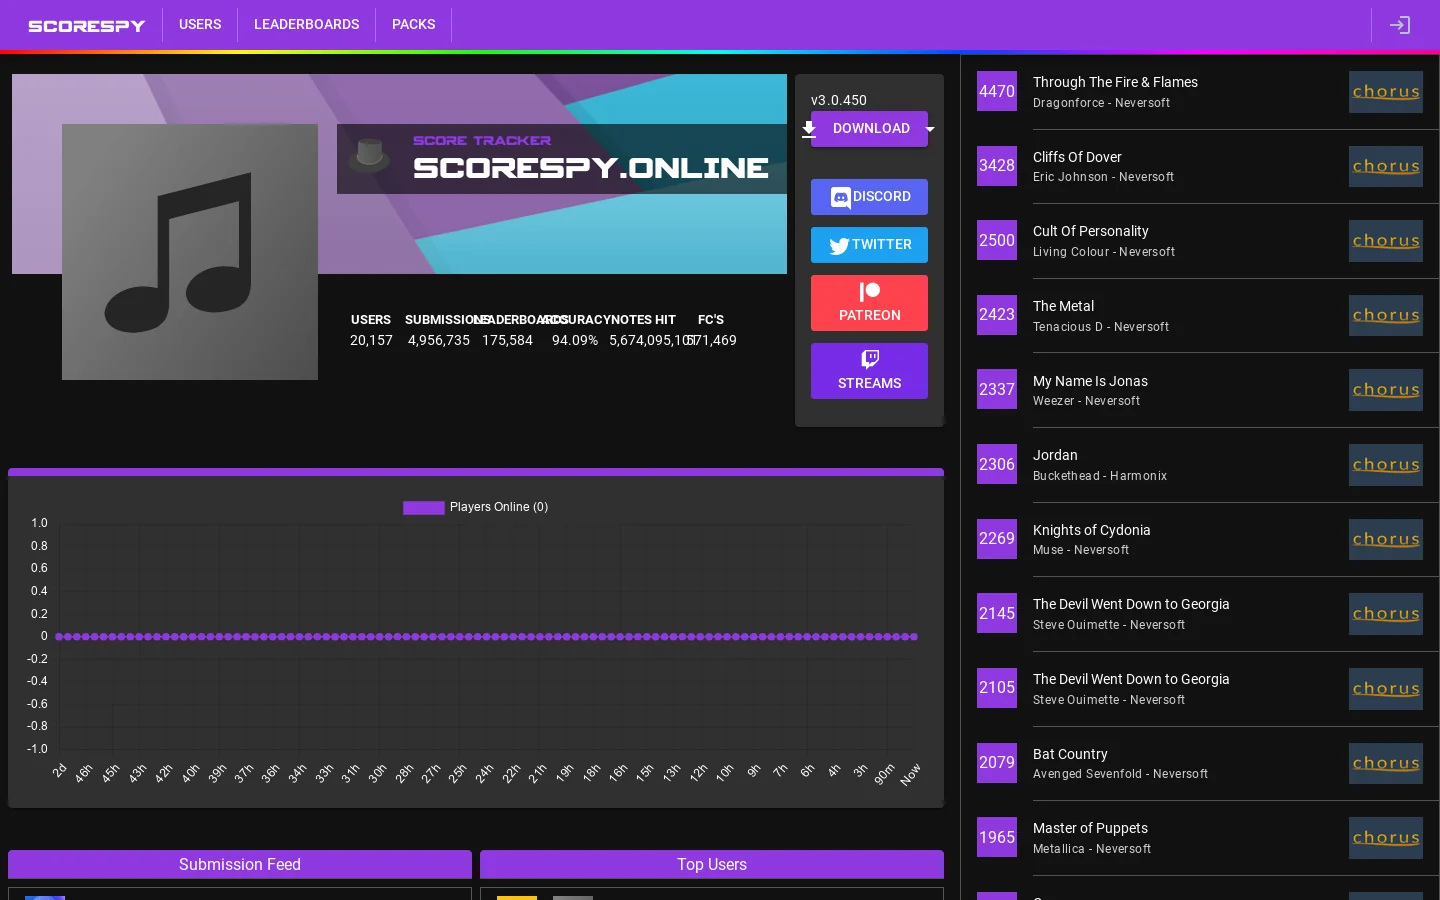
Task: Click the 4470 score badge
Action: click(997, 91)
